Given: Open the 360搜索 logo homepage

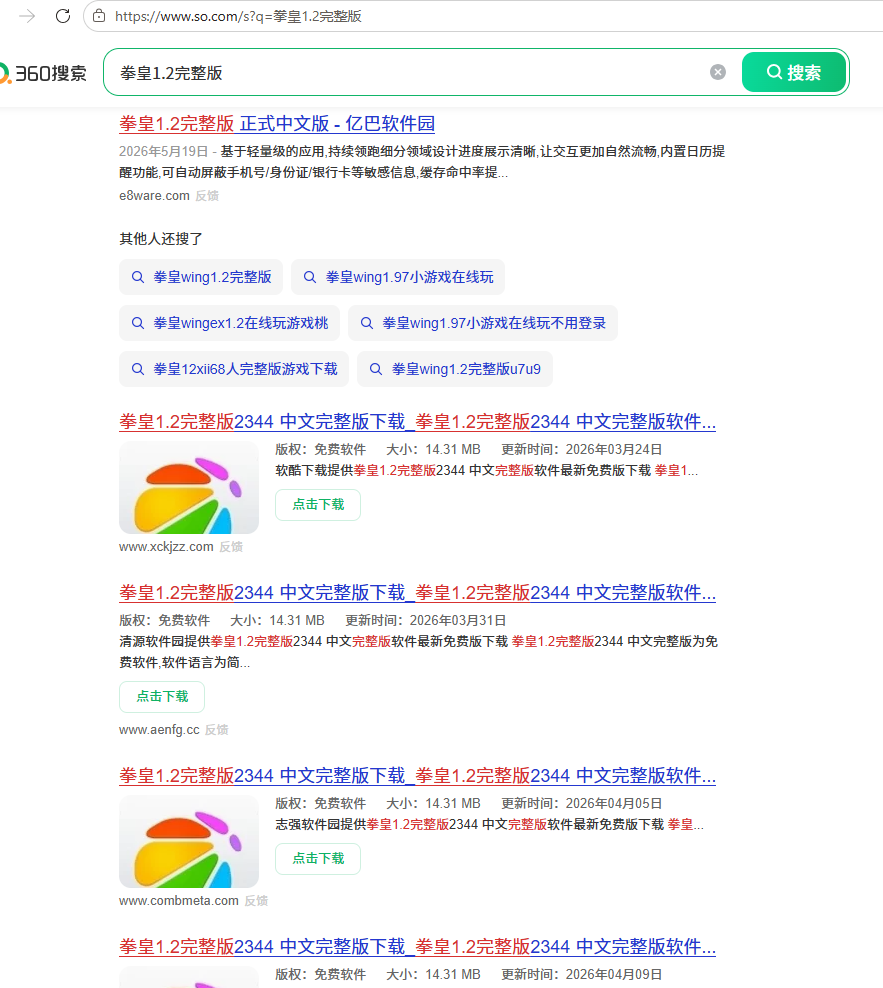Looking at the screenshot, I should (43, 73).
